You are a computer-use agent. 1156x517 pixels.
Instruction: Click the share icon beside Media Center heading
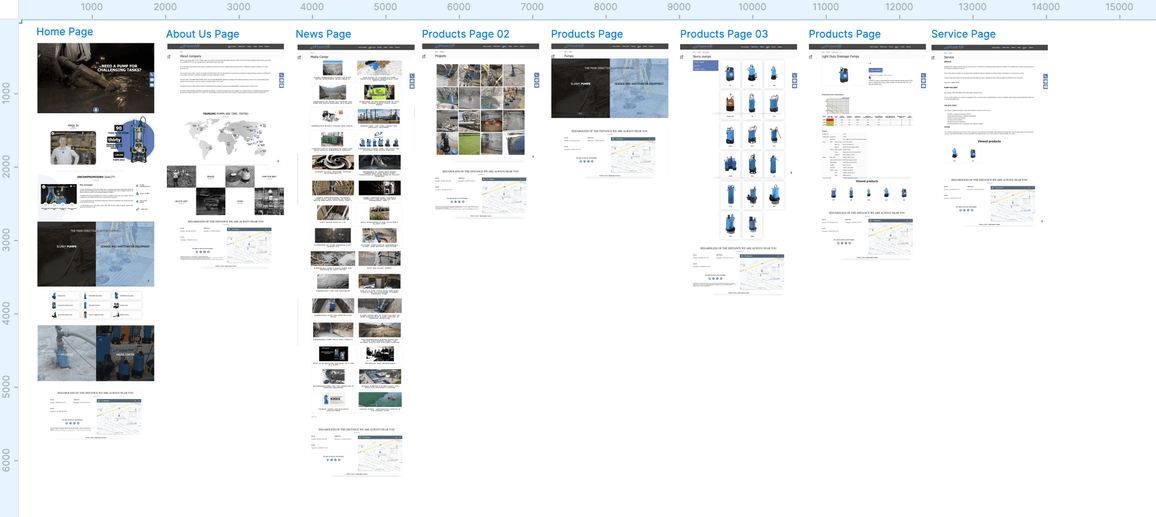pyautogui.click(x=299, y=57)
